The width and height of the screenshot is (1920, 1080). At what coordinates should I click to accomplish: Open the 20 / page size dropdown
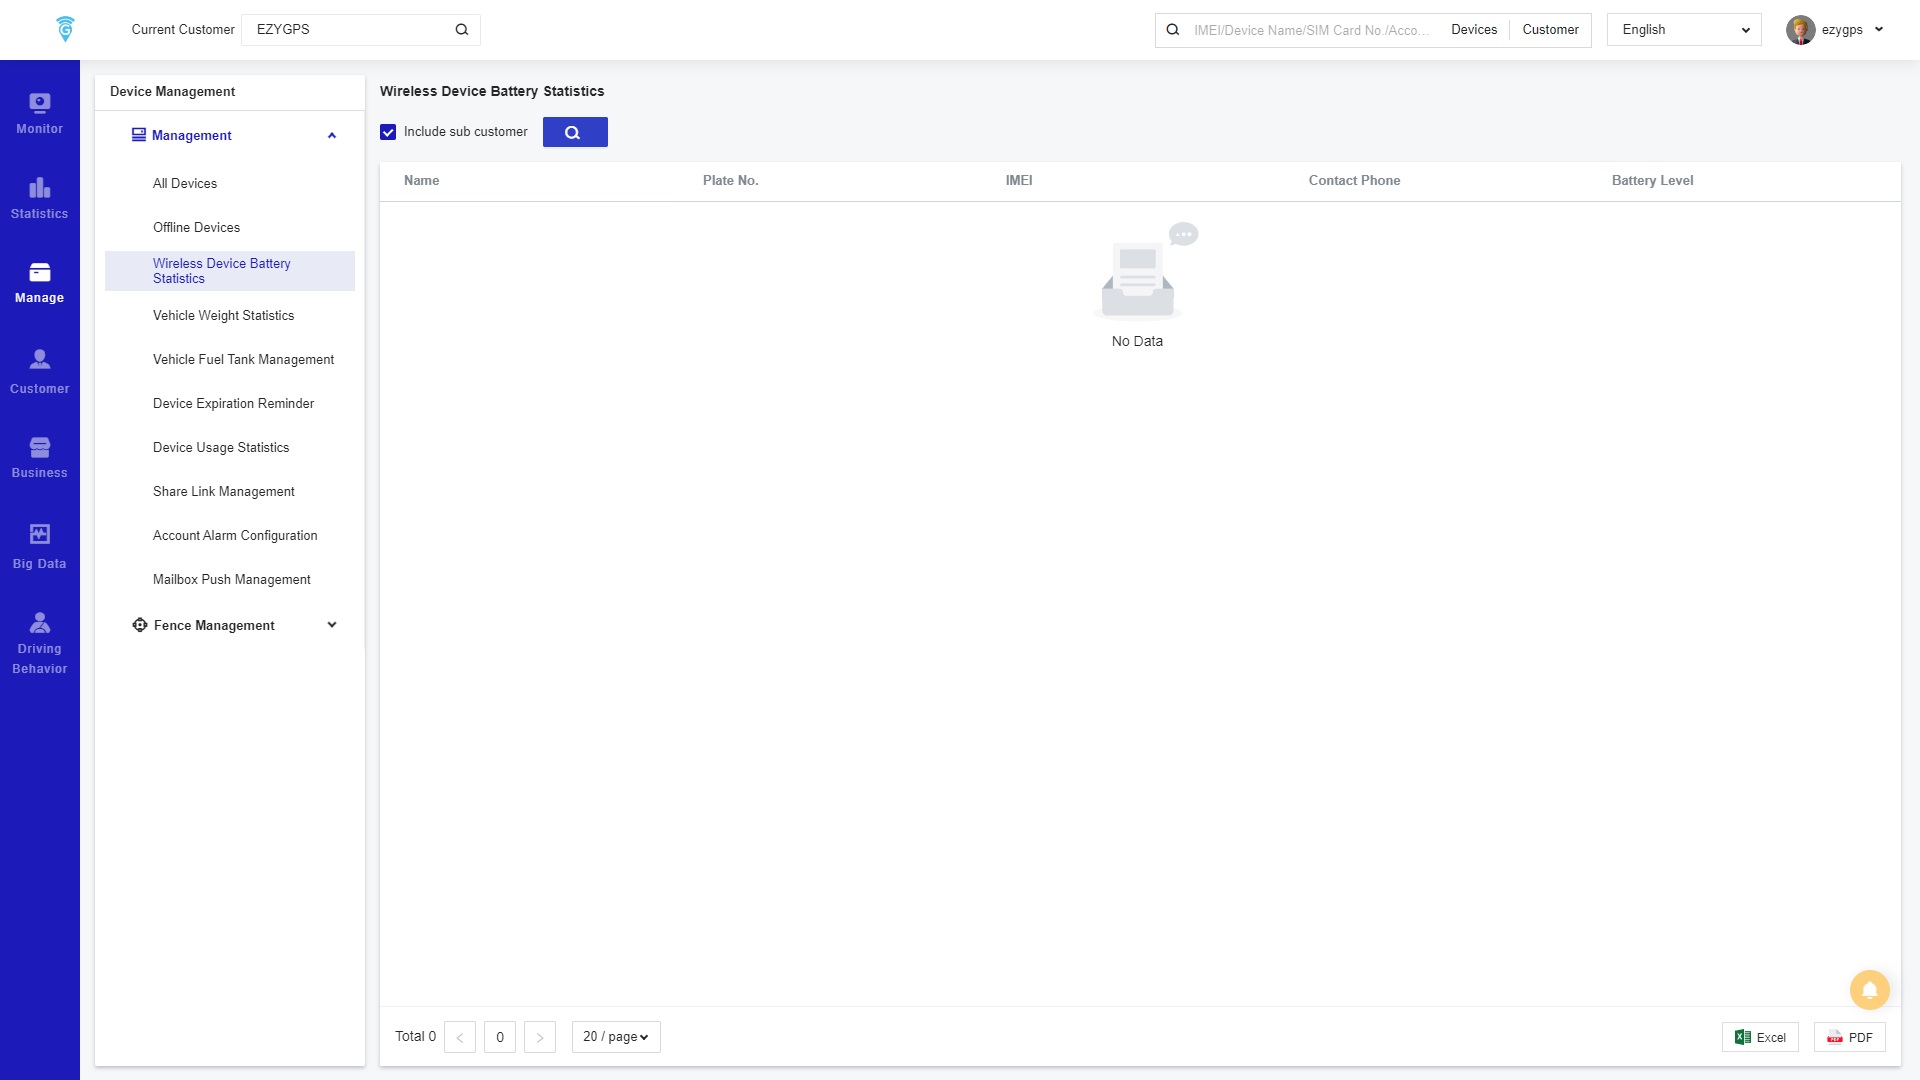pos(615,1037)
